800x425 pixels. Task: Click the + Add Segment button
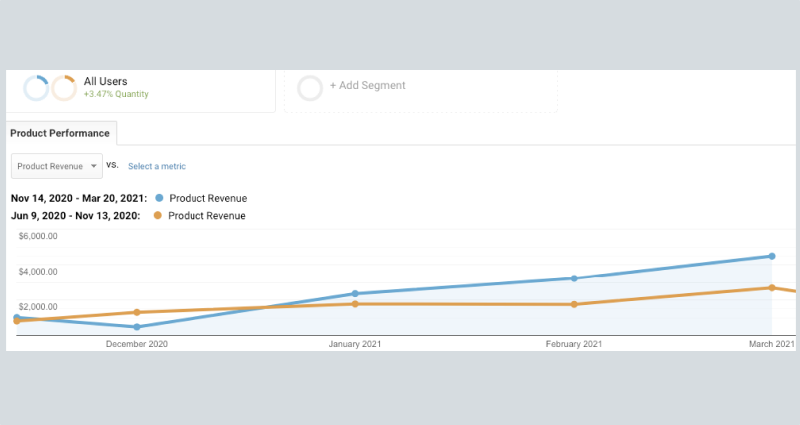(x=368, y=86)
